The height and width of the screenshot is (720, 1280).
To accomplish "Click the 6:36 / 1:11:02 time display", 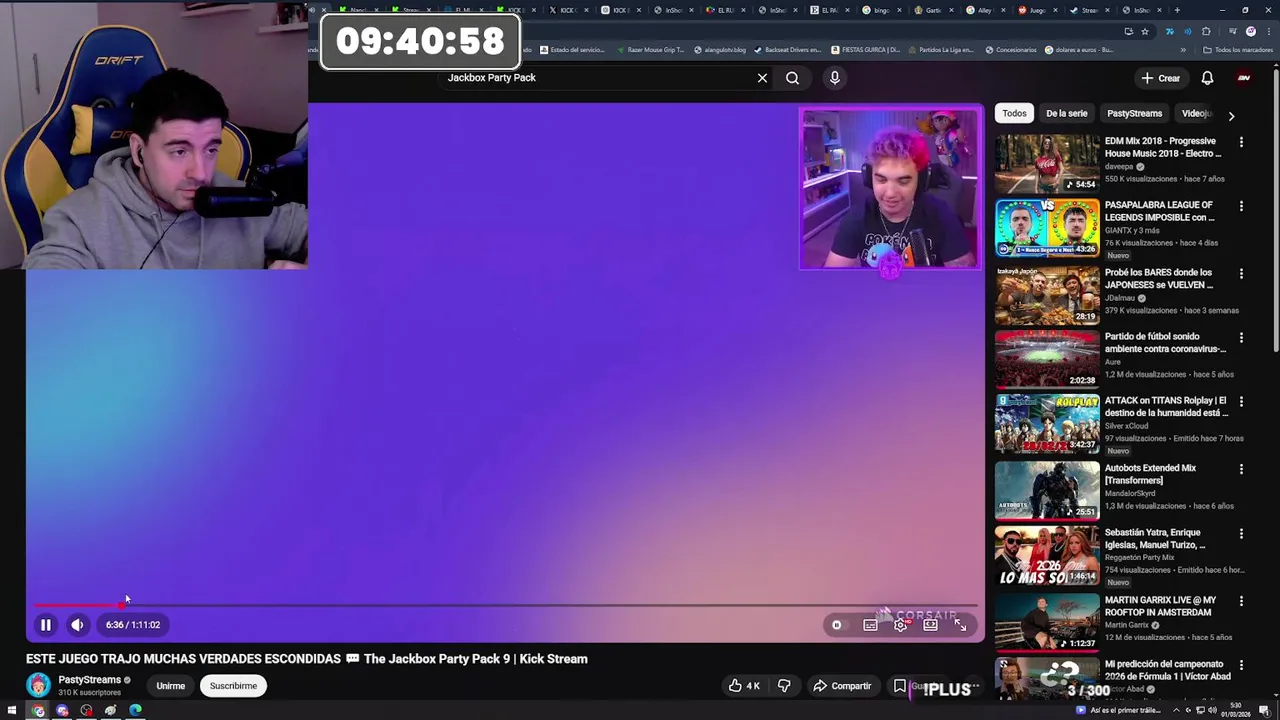I will pyautogui.click(x=133, y=625).
